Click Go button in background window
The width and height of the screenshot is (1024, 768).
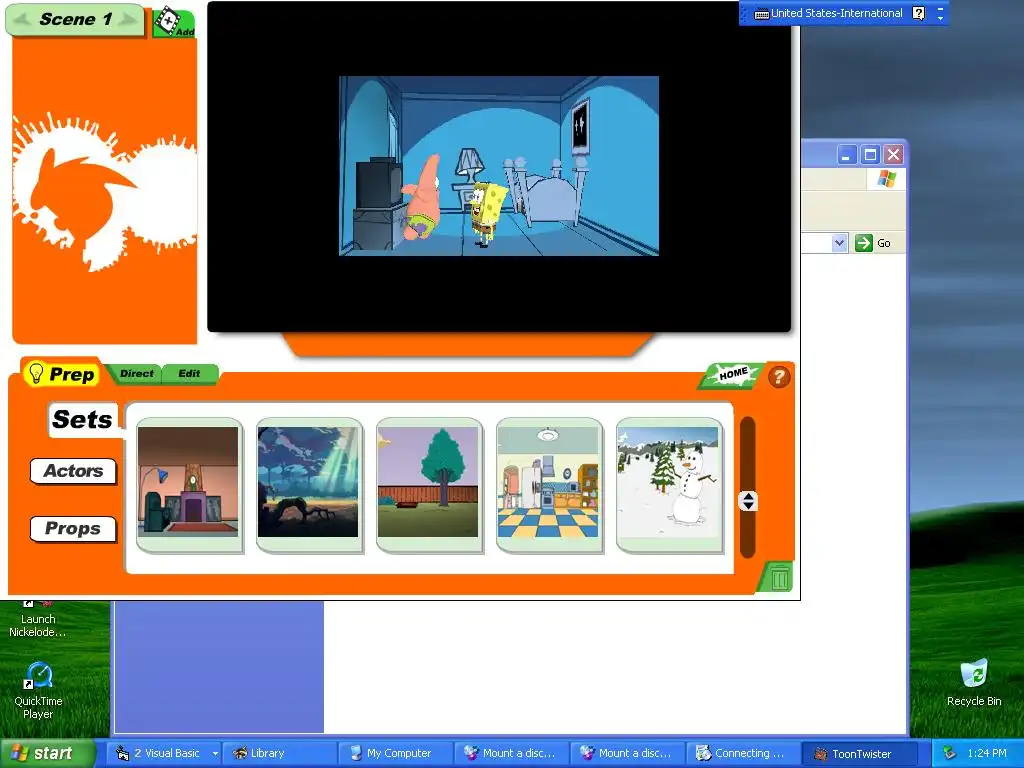tap(874, 243)
